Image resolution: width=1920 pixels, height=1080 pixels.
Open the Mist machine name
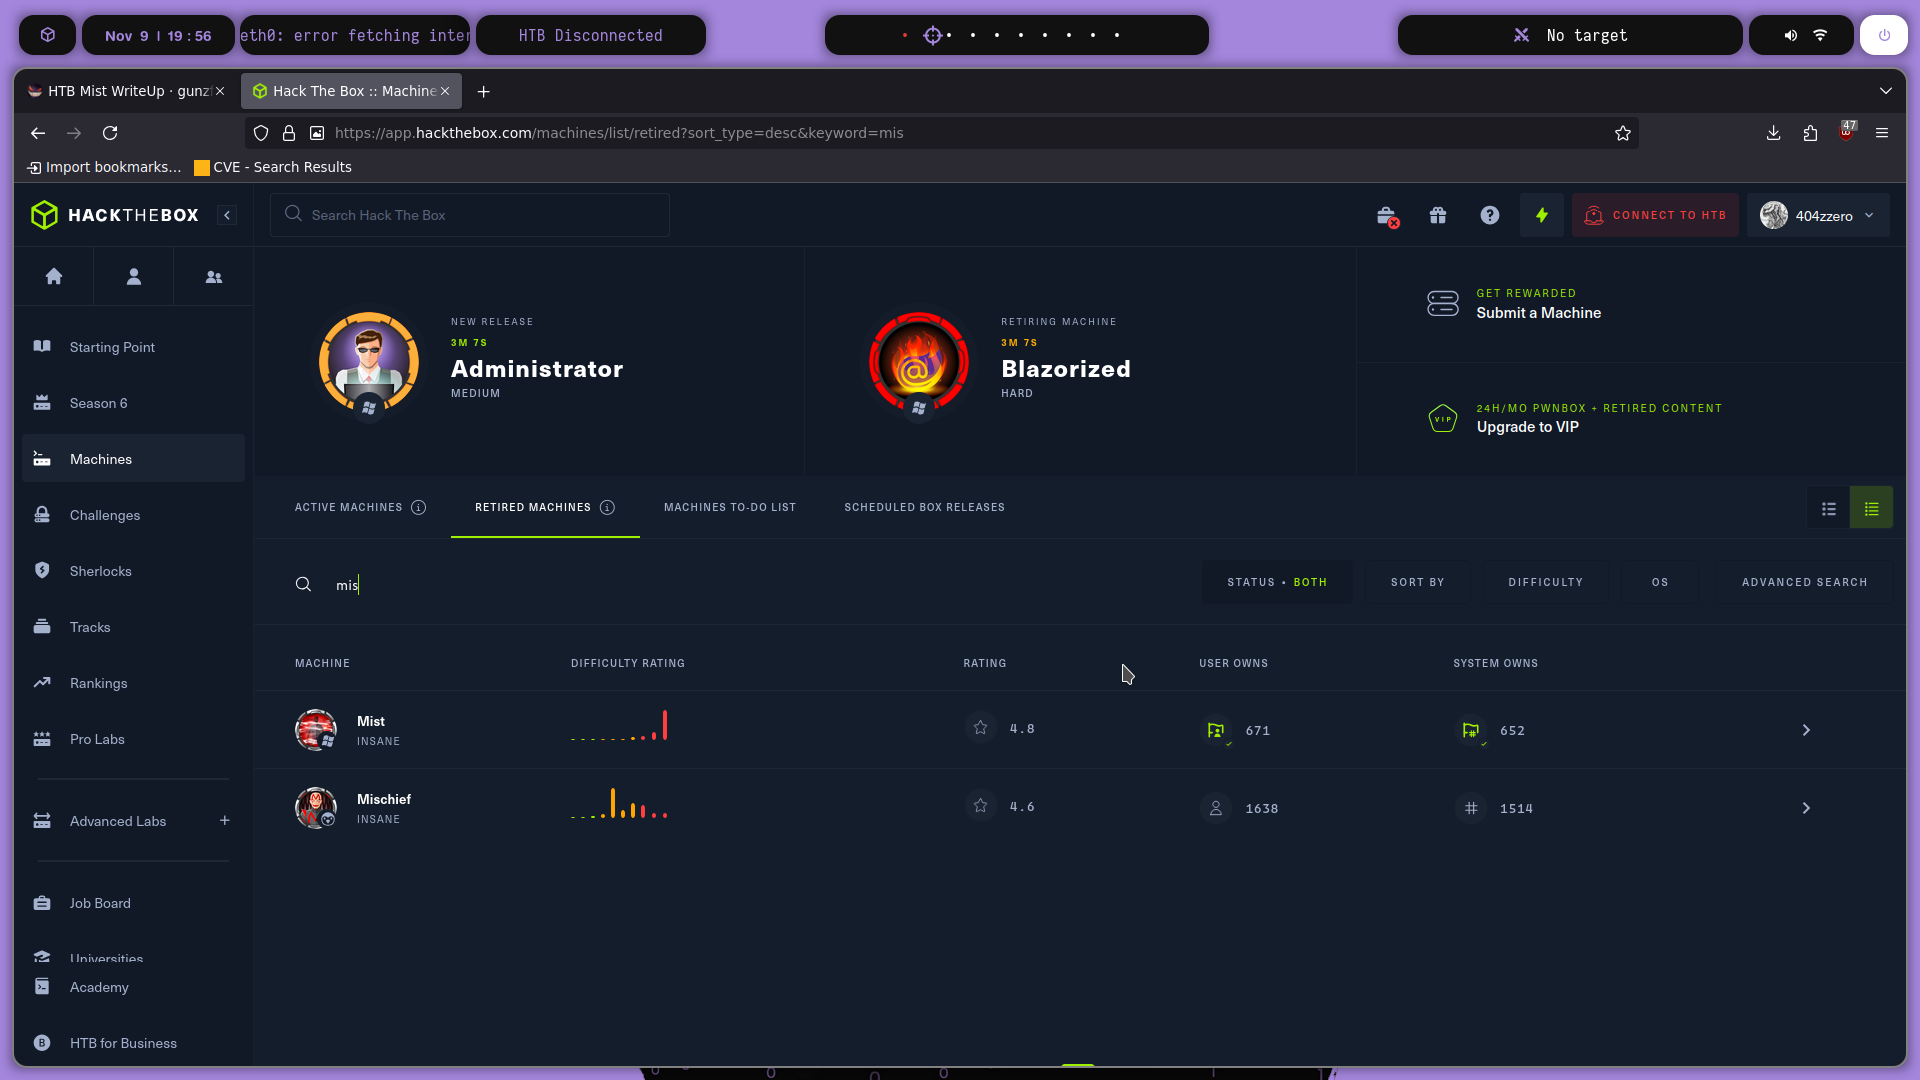(371, 721)
